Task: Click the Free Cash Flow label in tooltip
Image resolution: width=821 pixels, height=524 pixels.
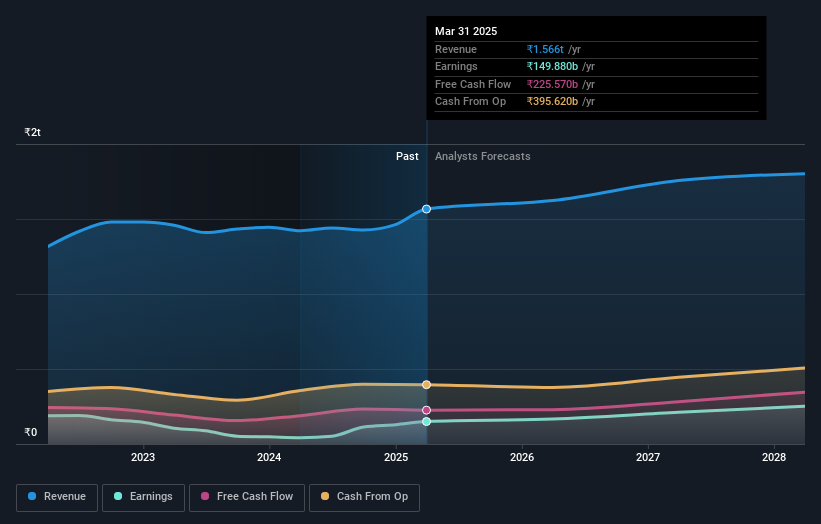Action: pyautogui.click(x=473, y=84)
